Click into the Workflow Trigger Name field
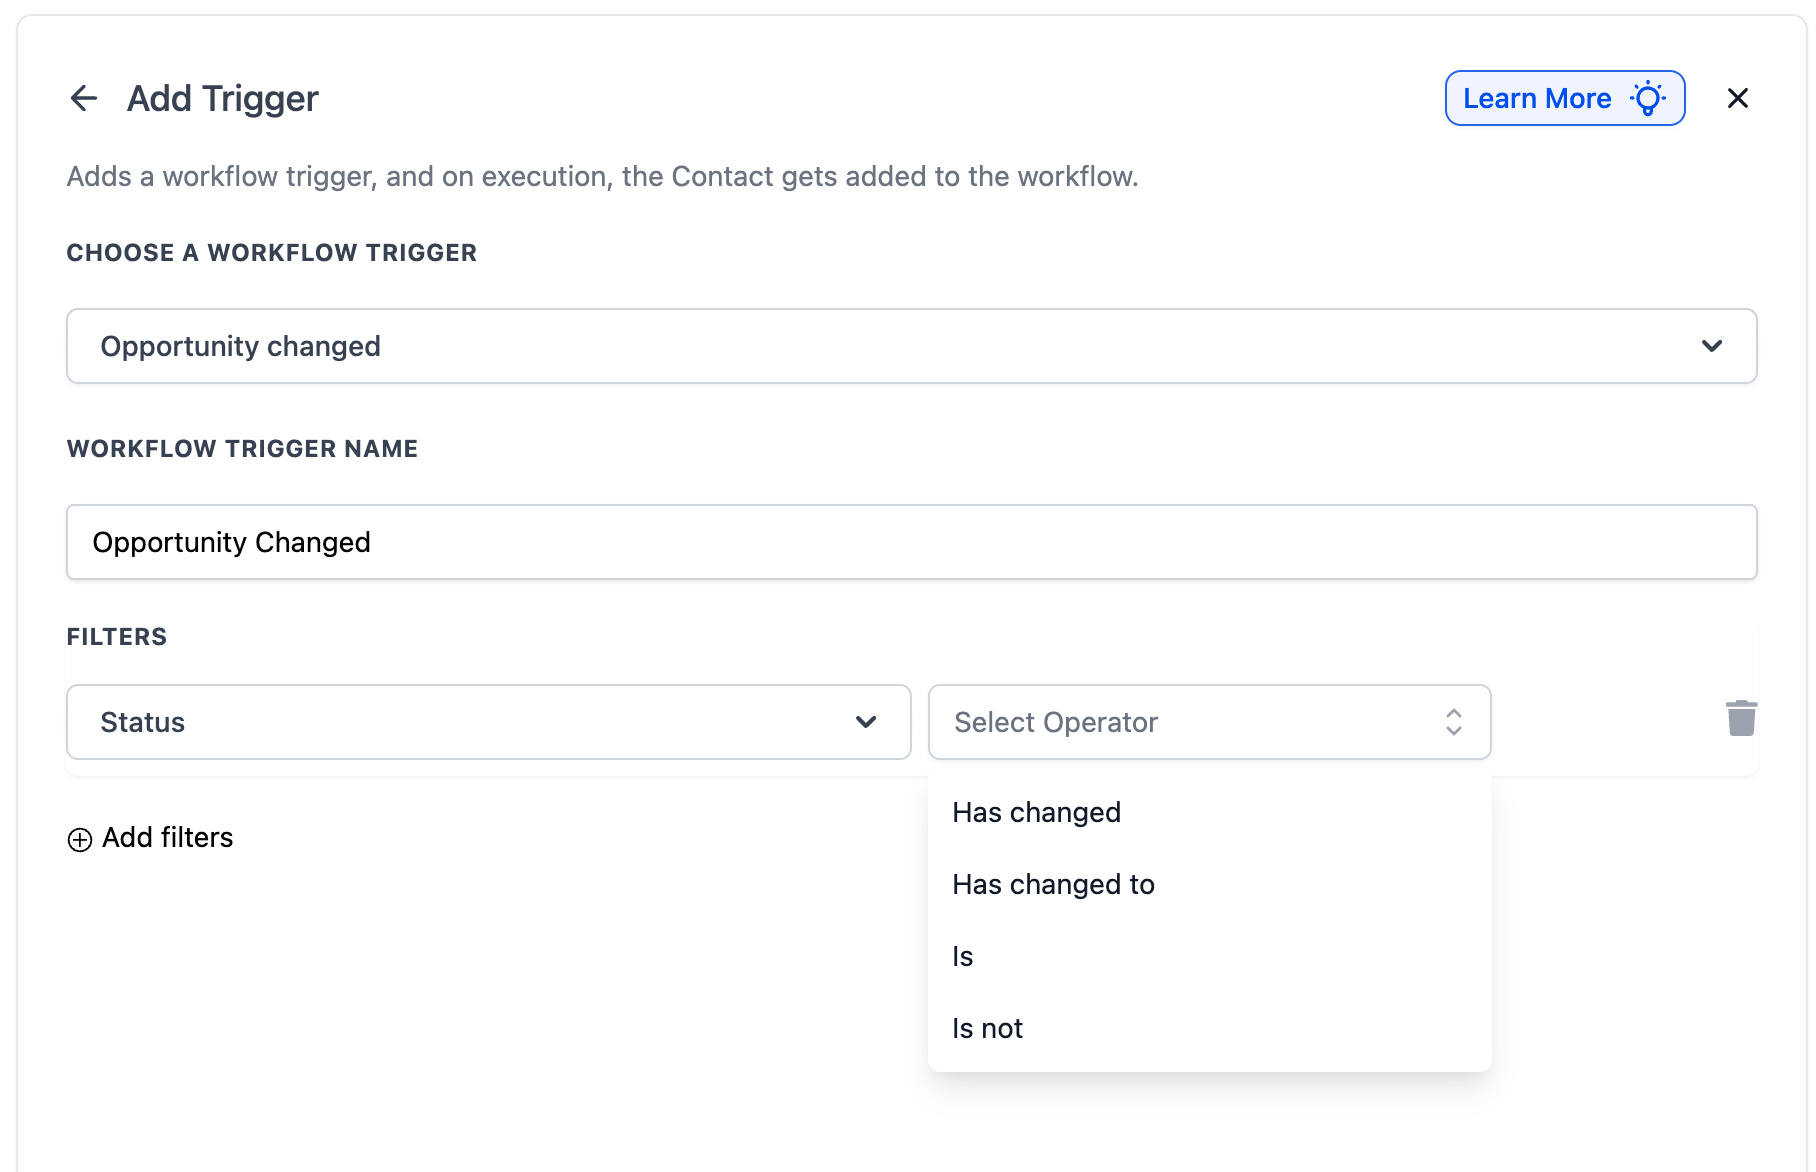The height and width of the screenshot is (1172, 1816). click(910, 542)
